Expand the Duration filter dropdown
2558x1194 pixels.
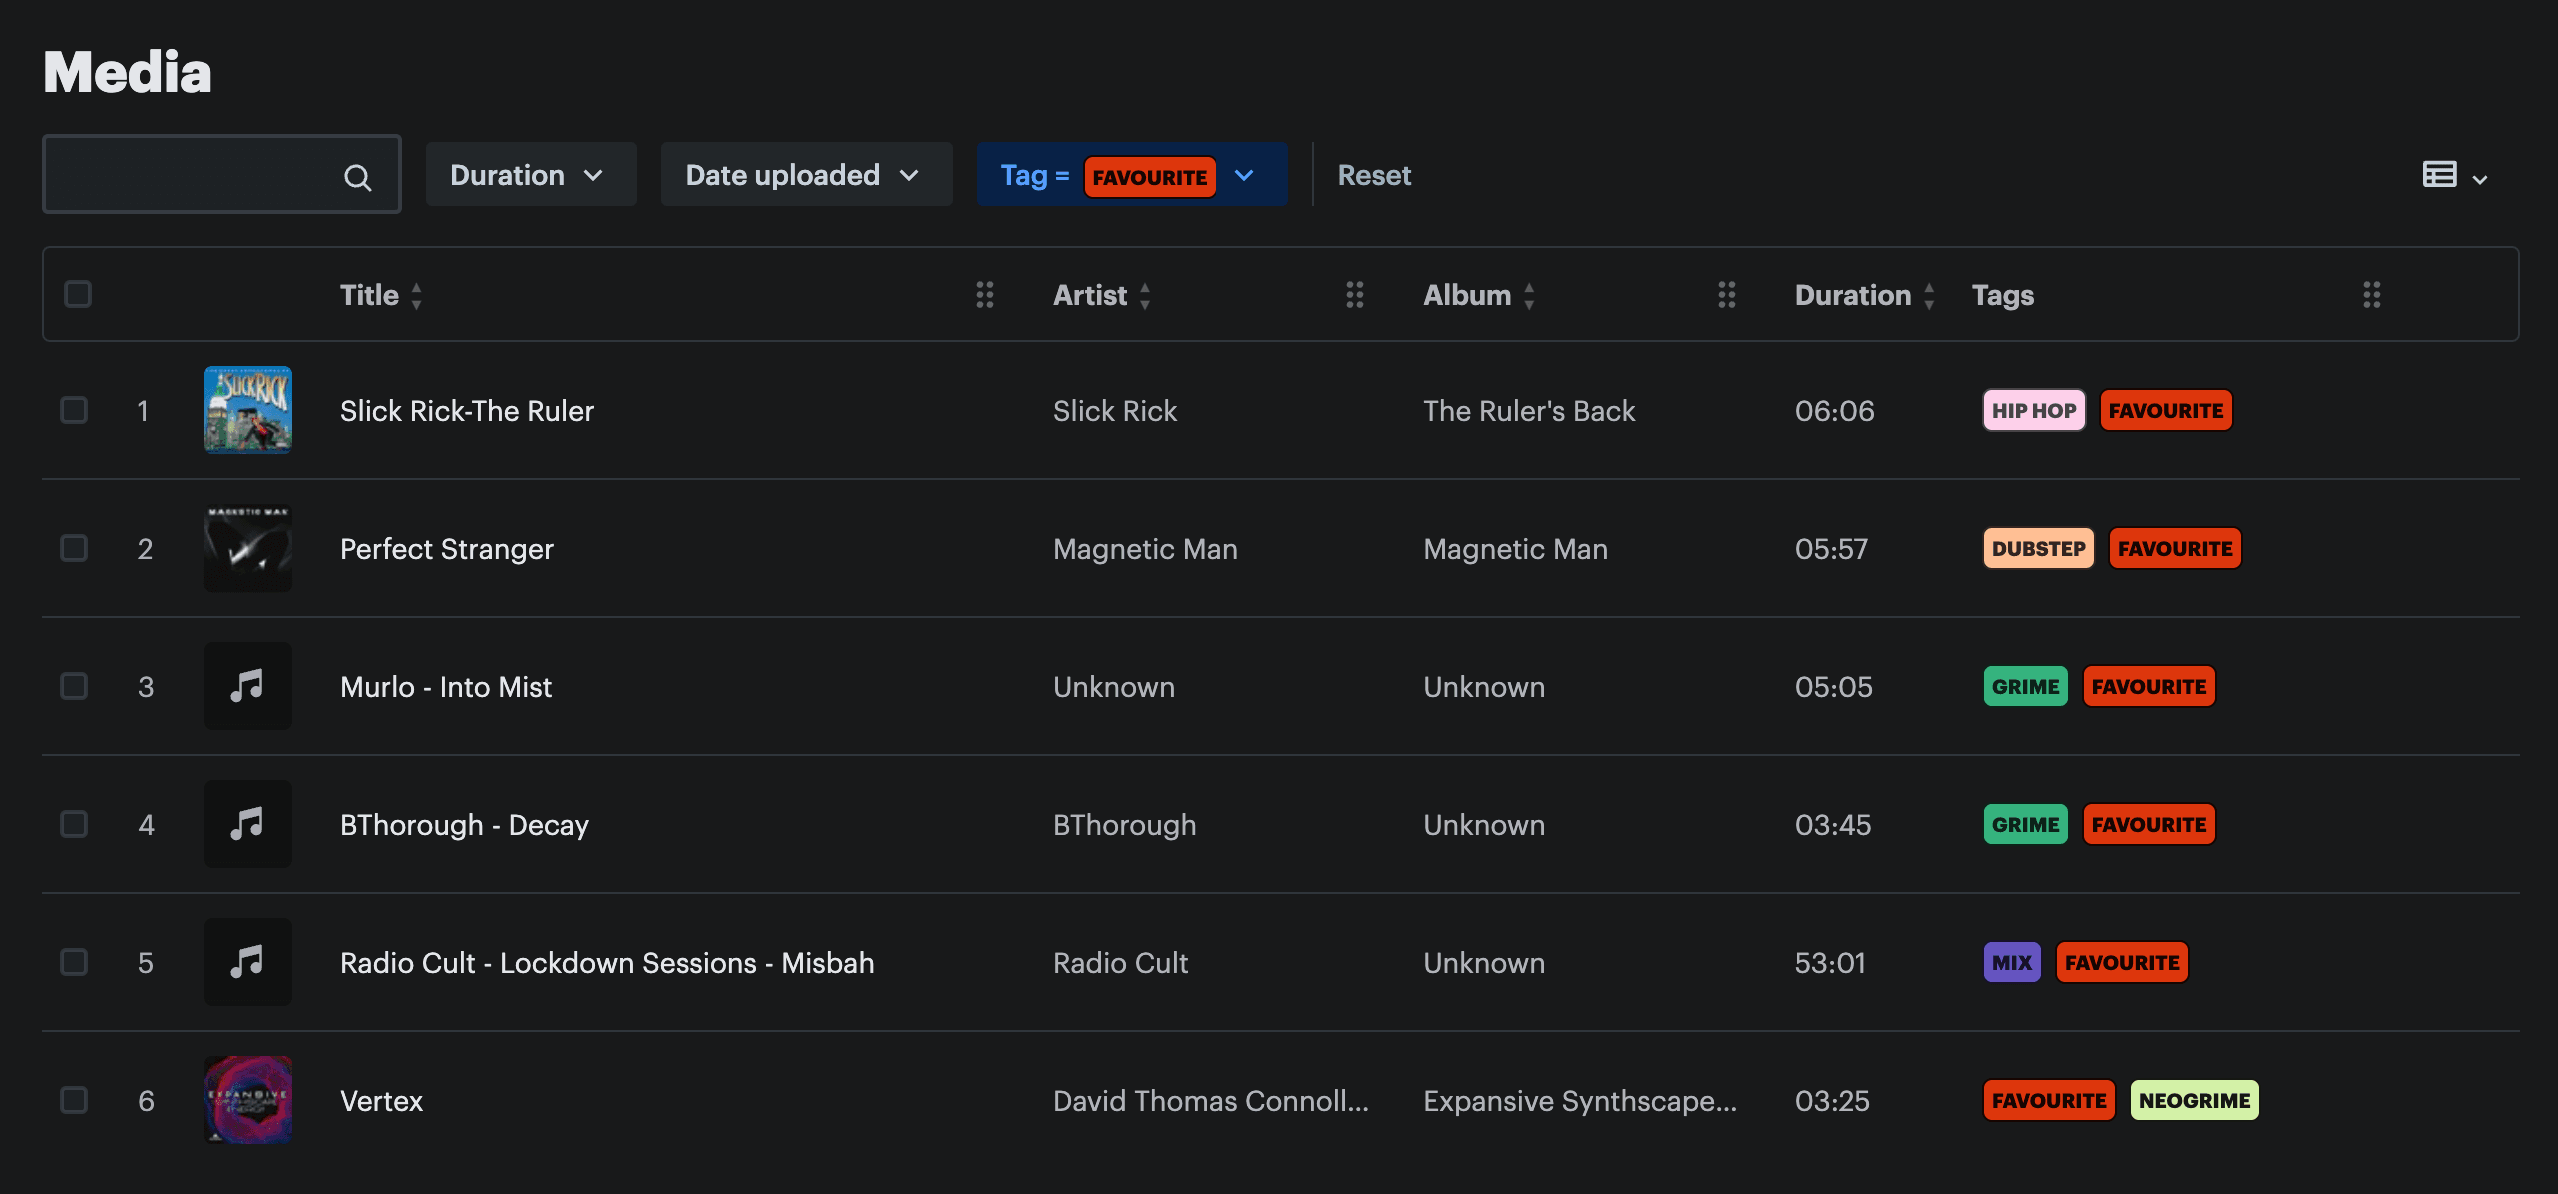tap(530, 175)
